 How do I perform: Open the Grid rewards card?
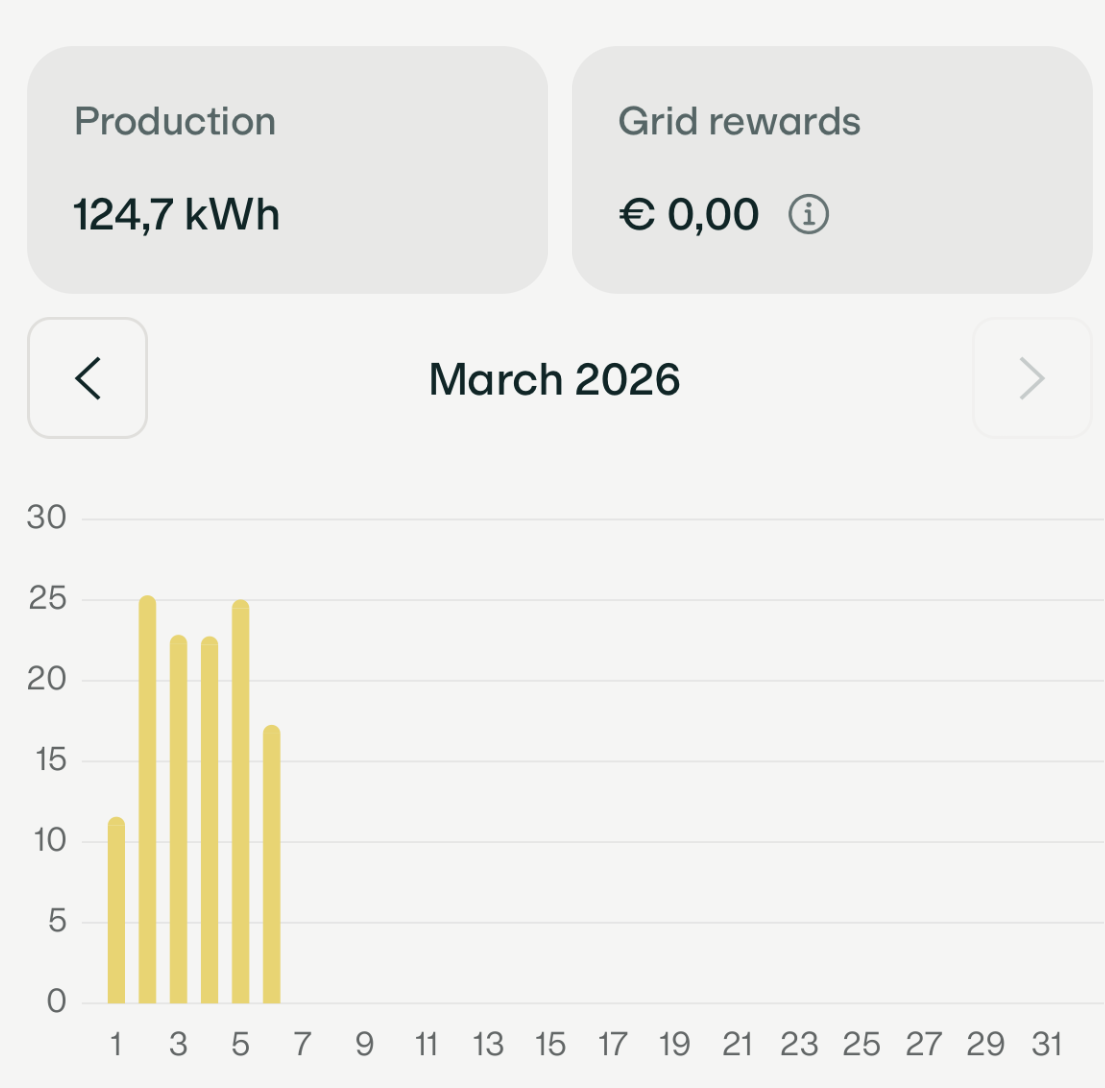tap(831, 170)
